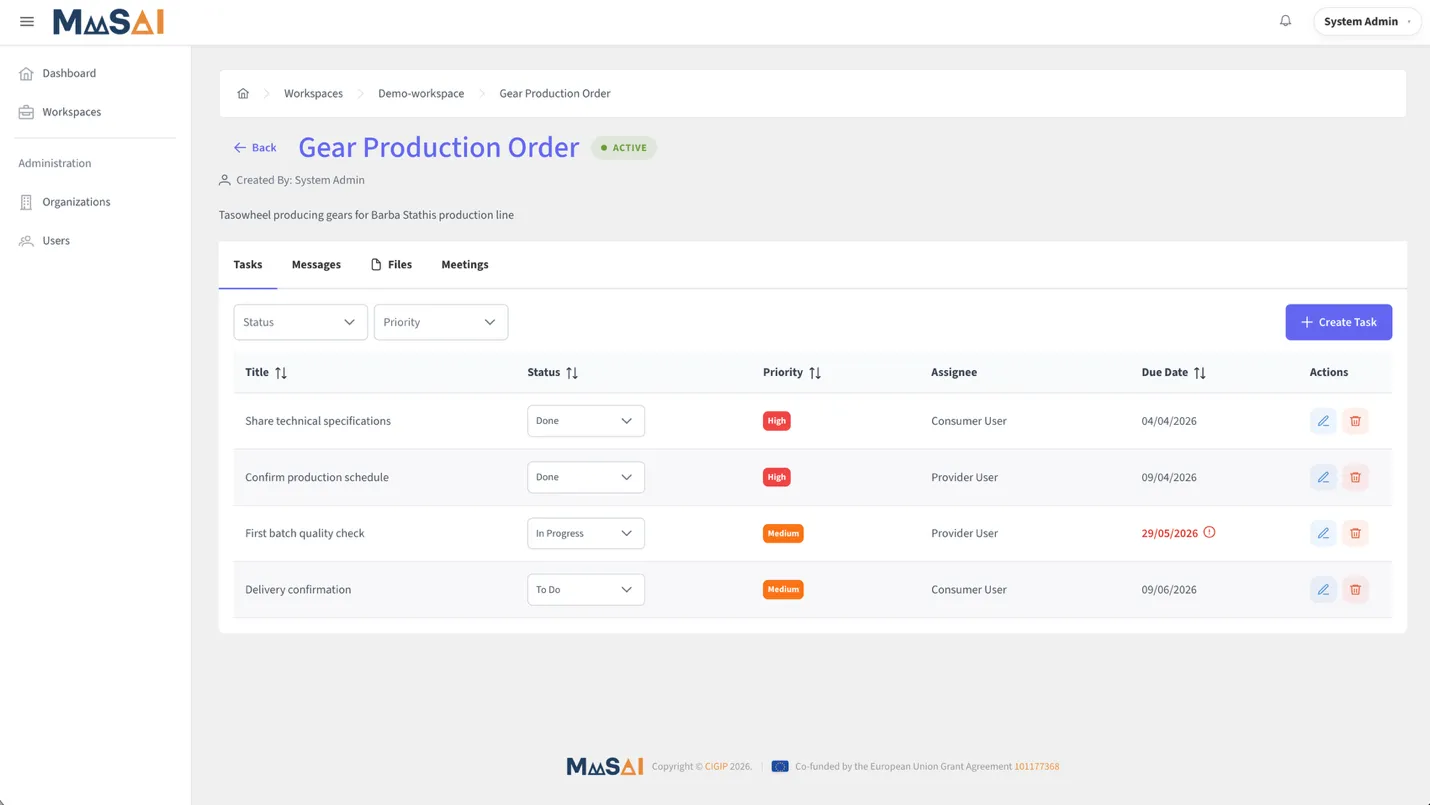Change status of Share technical specifications
The image size is (1430, 805).
[x=586, y=421]
